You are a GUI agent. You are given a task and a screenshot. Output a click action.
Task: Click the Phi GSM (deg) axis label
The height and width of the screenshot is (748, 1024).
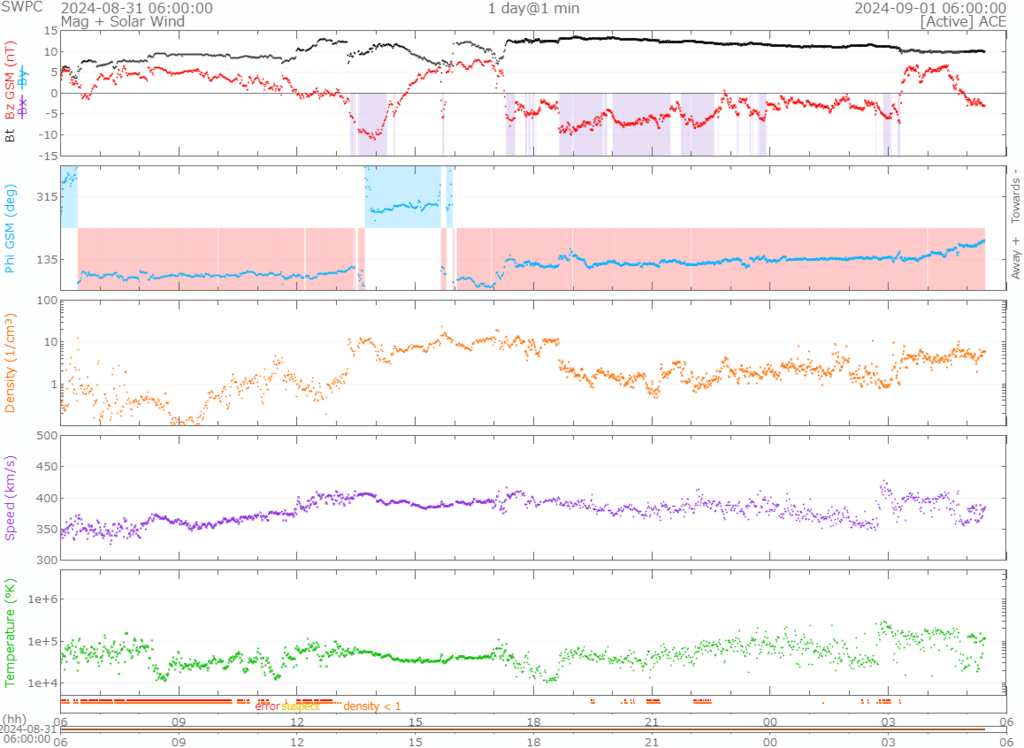[11, 227]
